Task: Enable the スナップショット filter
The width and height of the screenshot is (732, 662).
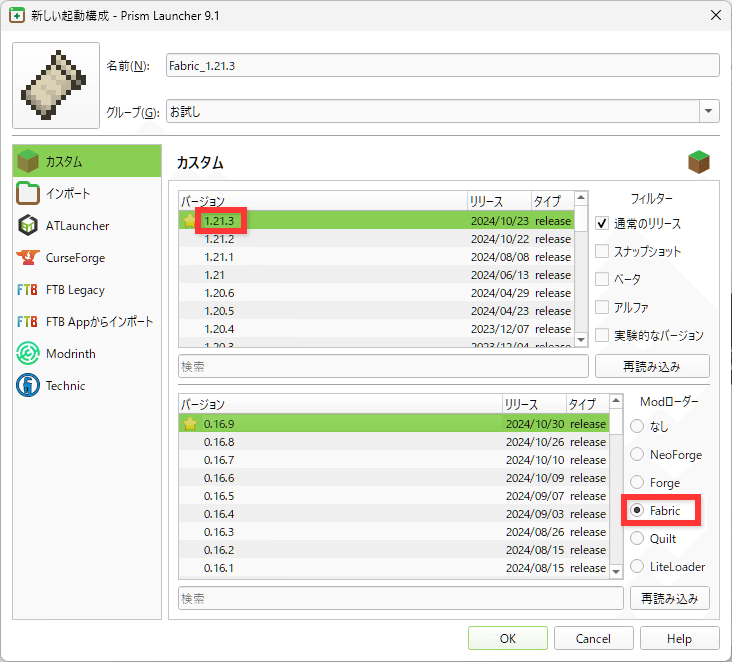Action: coord(602,251)
